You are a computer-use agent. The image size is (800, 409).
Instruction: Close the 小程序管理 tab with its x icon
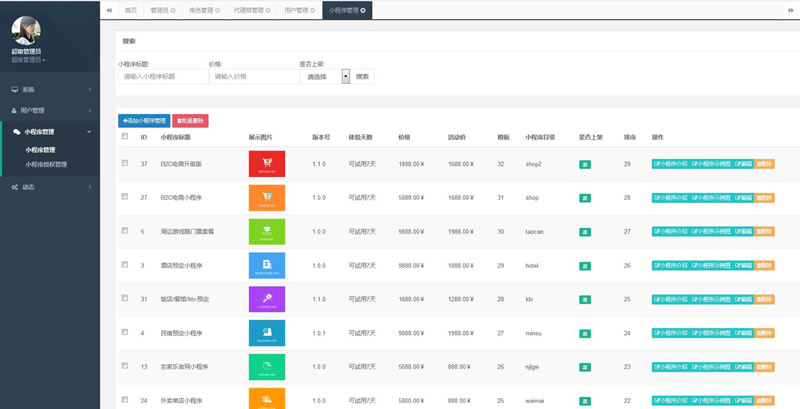coord(363,10)
